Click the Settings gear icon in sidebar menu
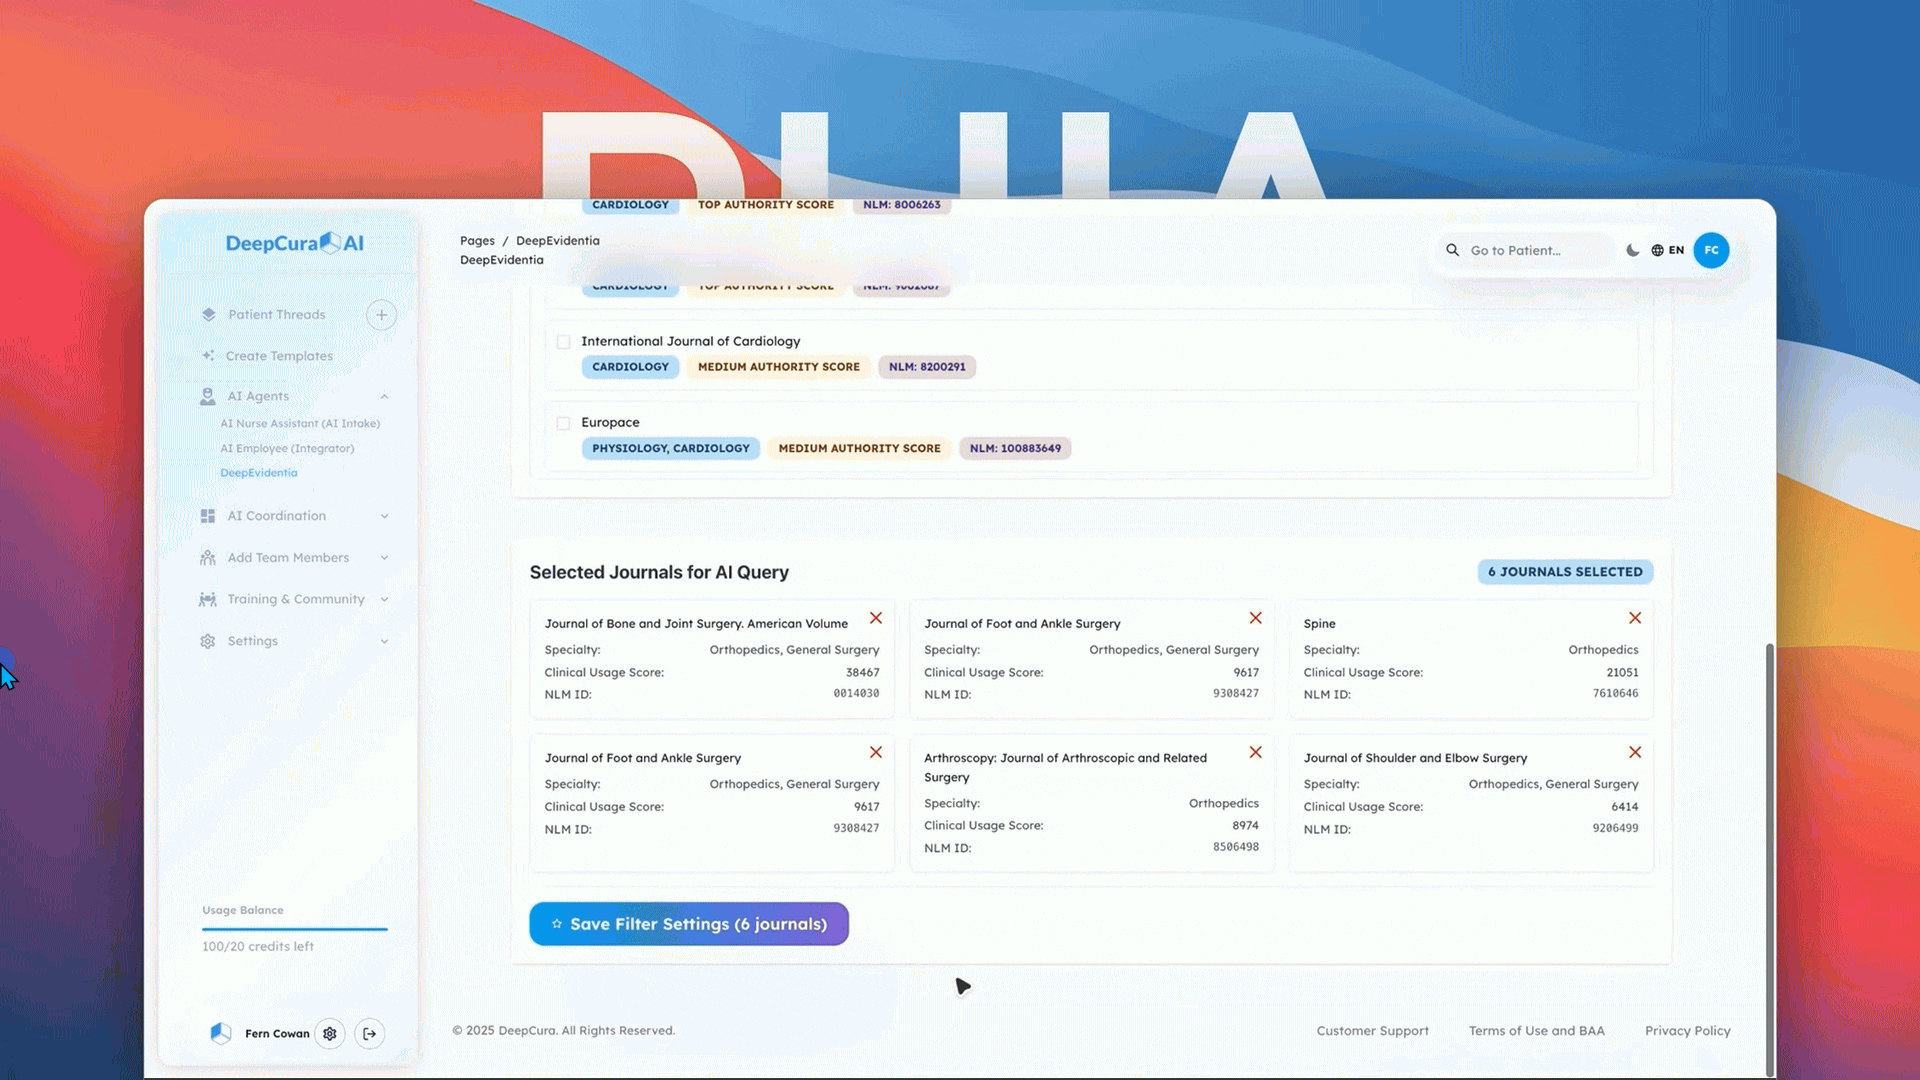 (x=208, y=641)
